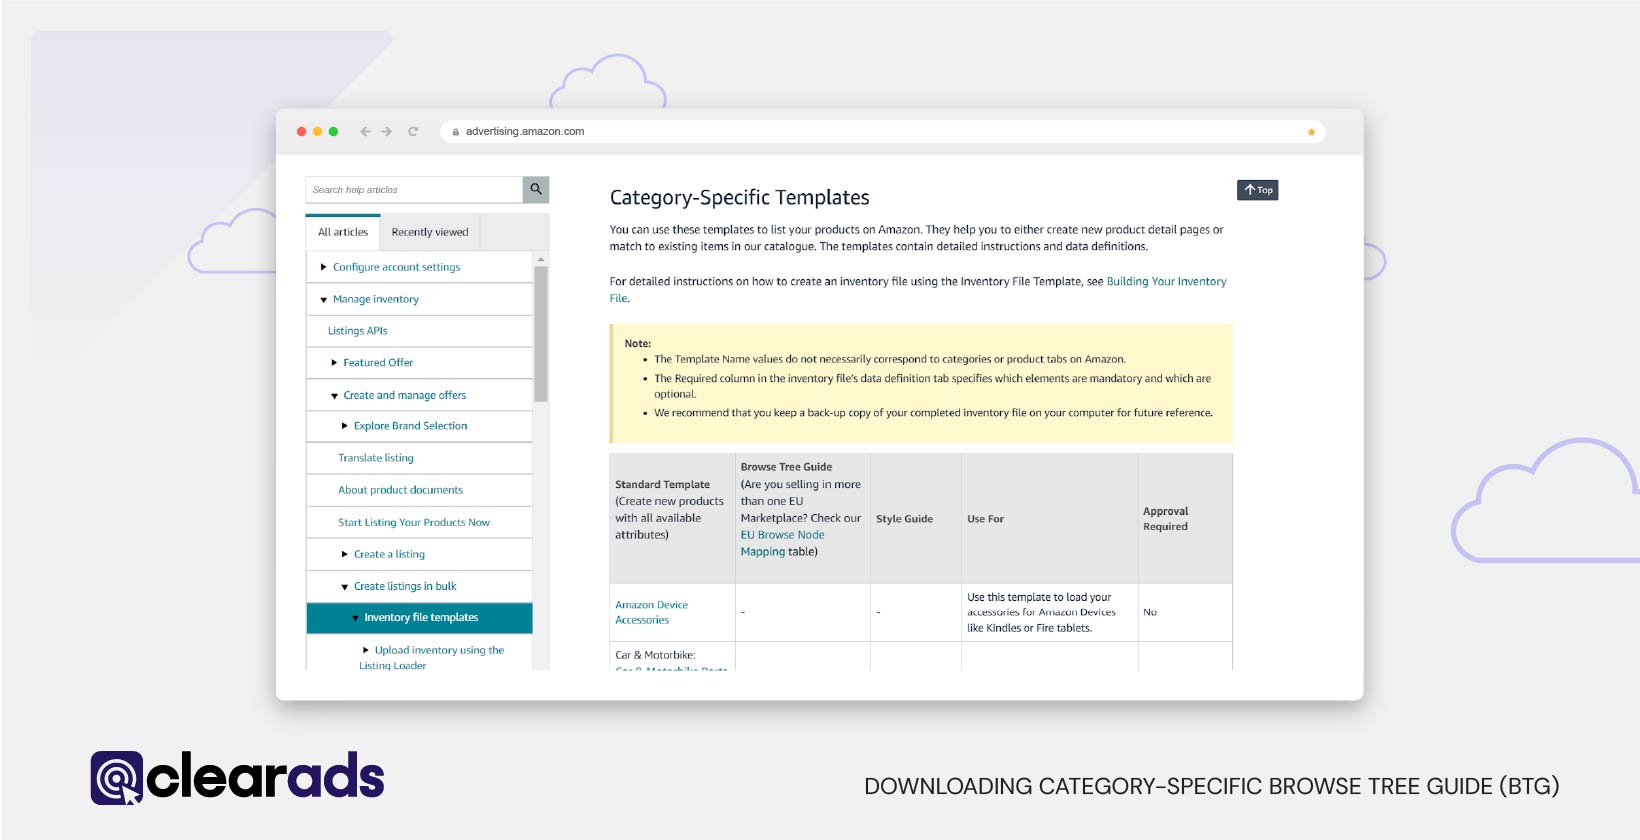This screenshot has width=1640, height=840.
Task: Expand the Upload inventory using Listing Loader arrow
Action: [365, 650]
